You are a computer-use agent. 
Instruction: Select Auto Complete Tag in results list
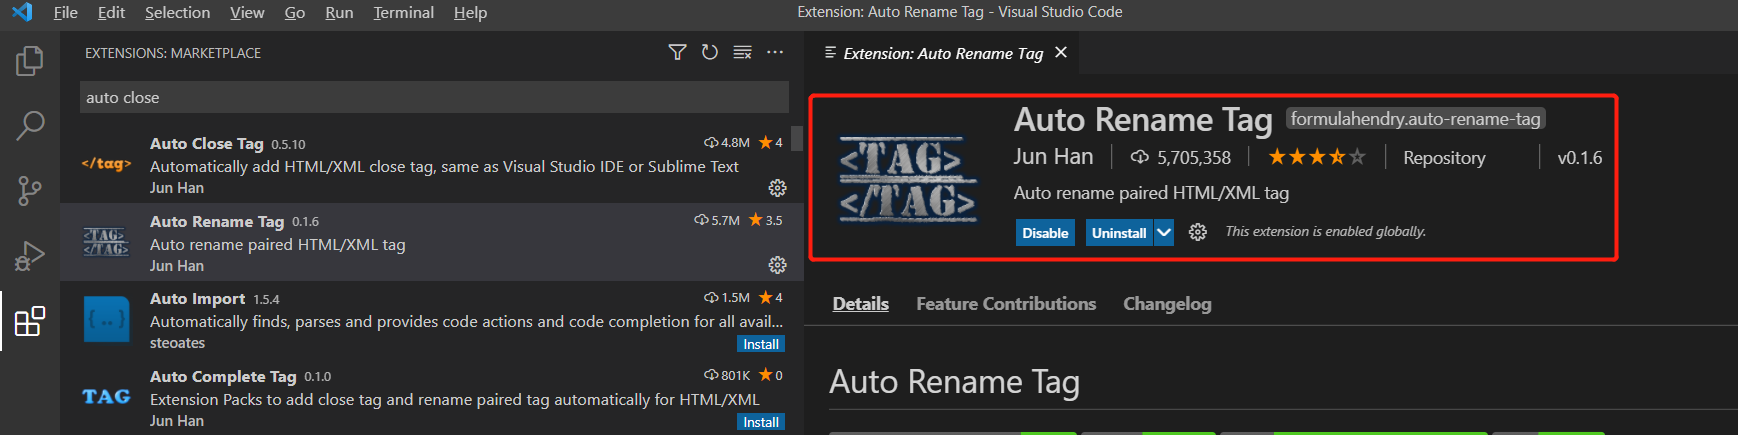point(432,397)
